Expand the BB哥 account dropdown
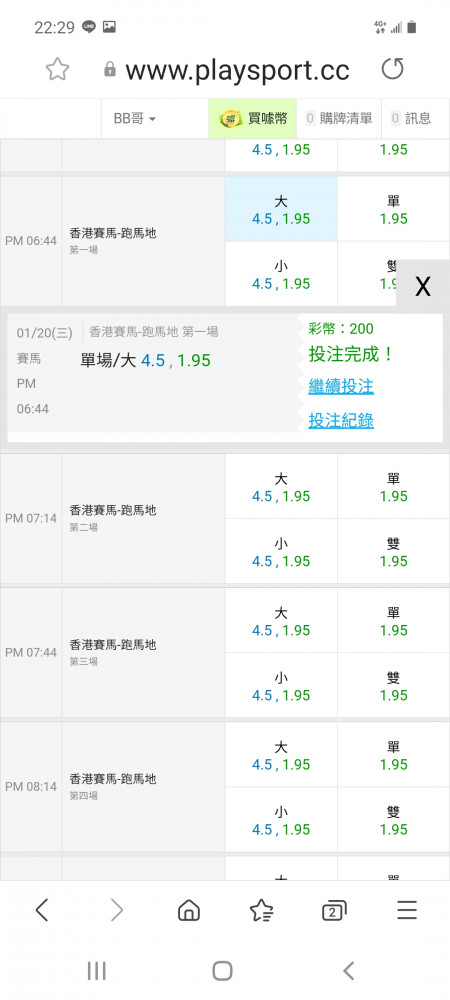The image size is (450, 1000). click(x=135, y=119)
